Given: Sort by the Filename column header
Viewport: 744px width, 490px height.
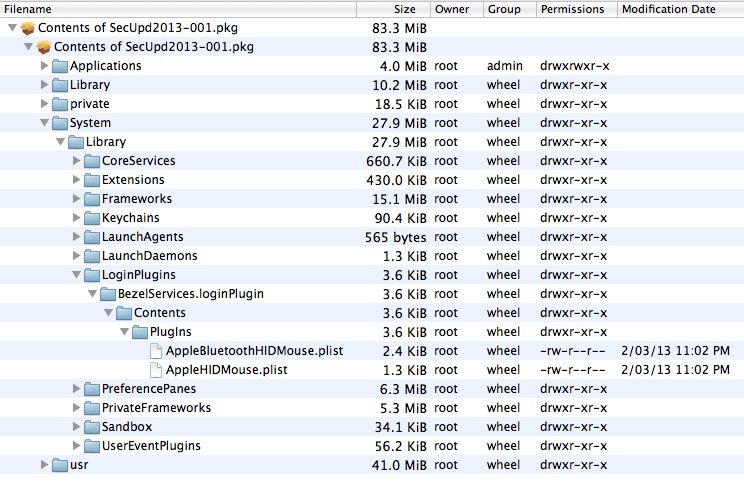Looking at the screenshot, I should pos(178,9).
